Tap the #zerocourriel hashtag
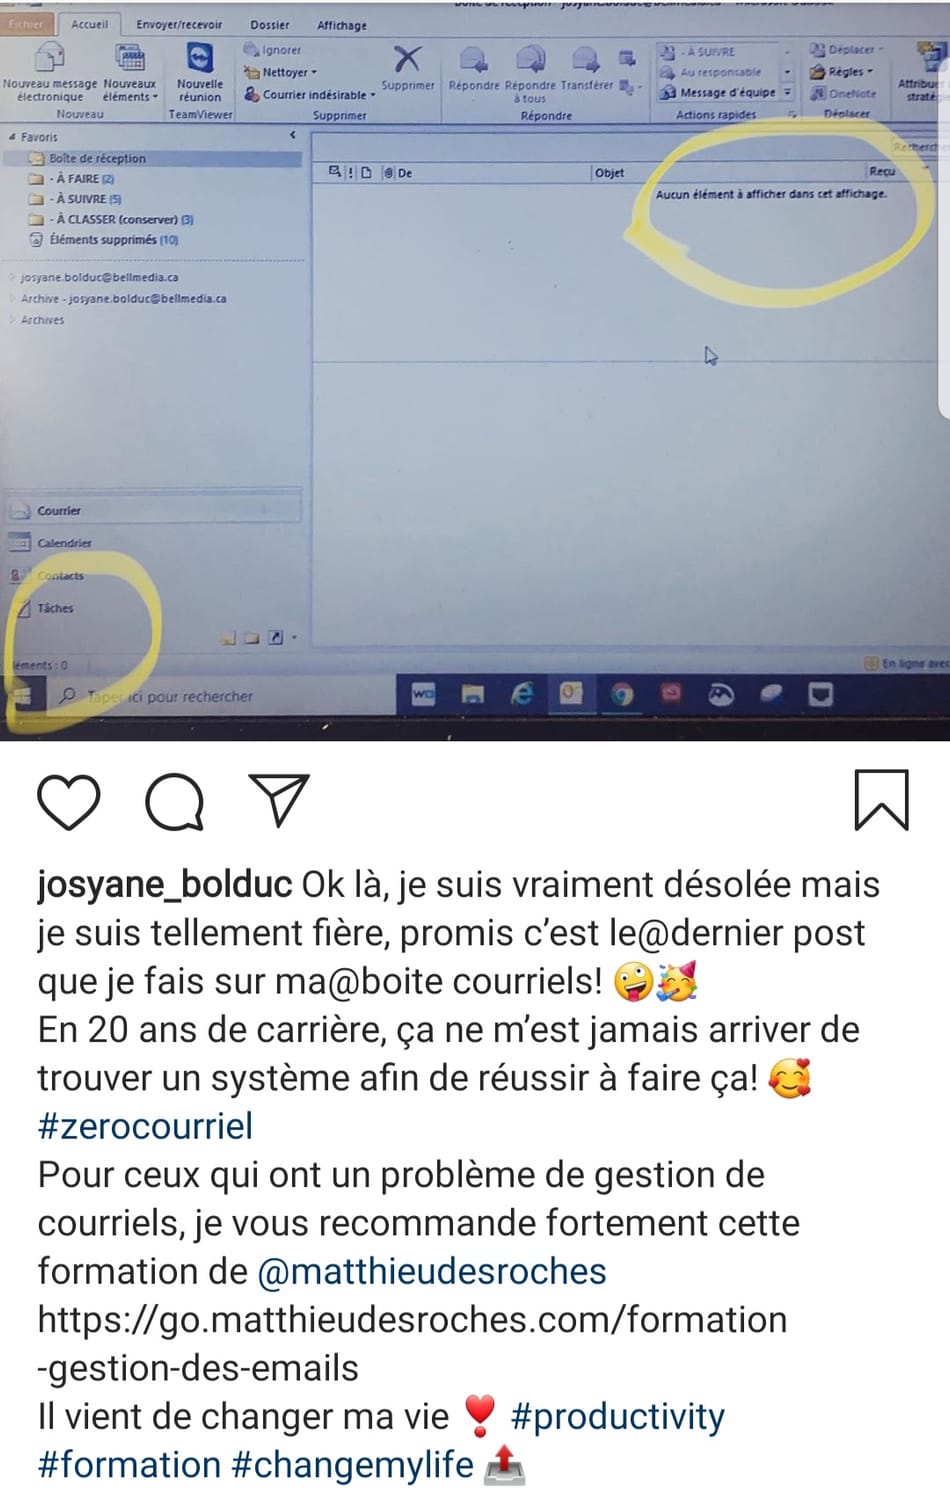This screenshot has height=1500, width=950. pyautogui.click(x=145, y=1126)
